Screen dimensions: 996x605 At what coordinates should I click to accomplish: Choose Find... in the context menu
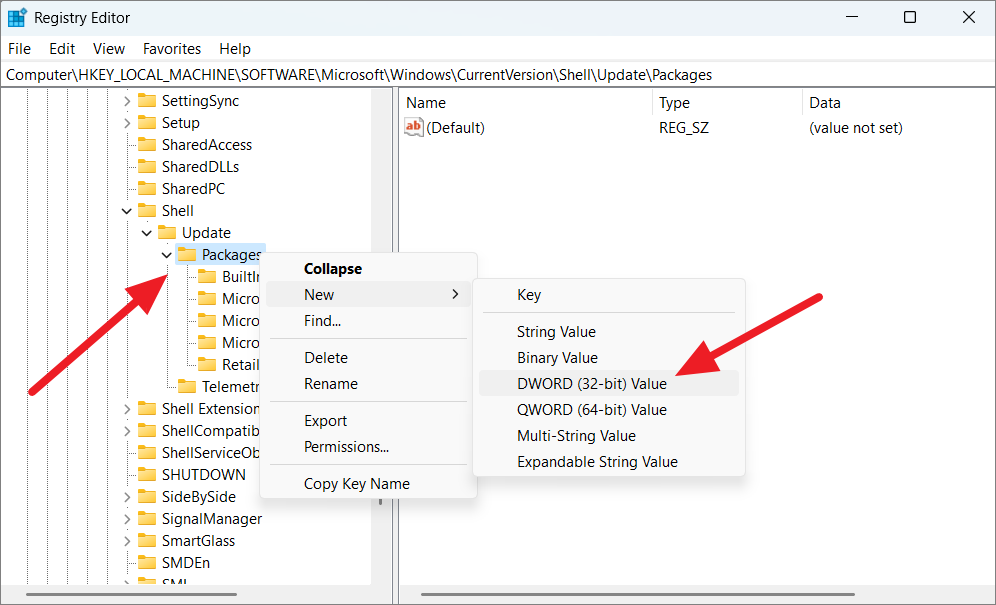[x=368, y=321]
